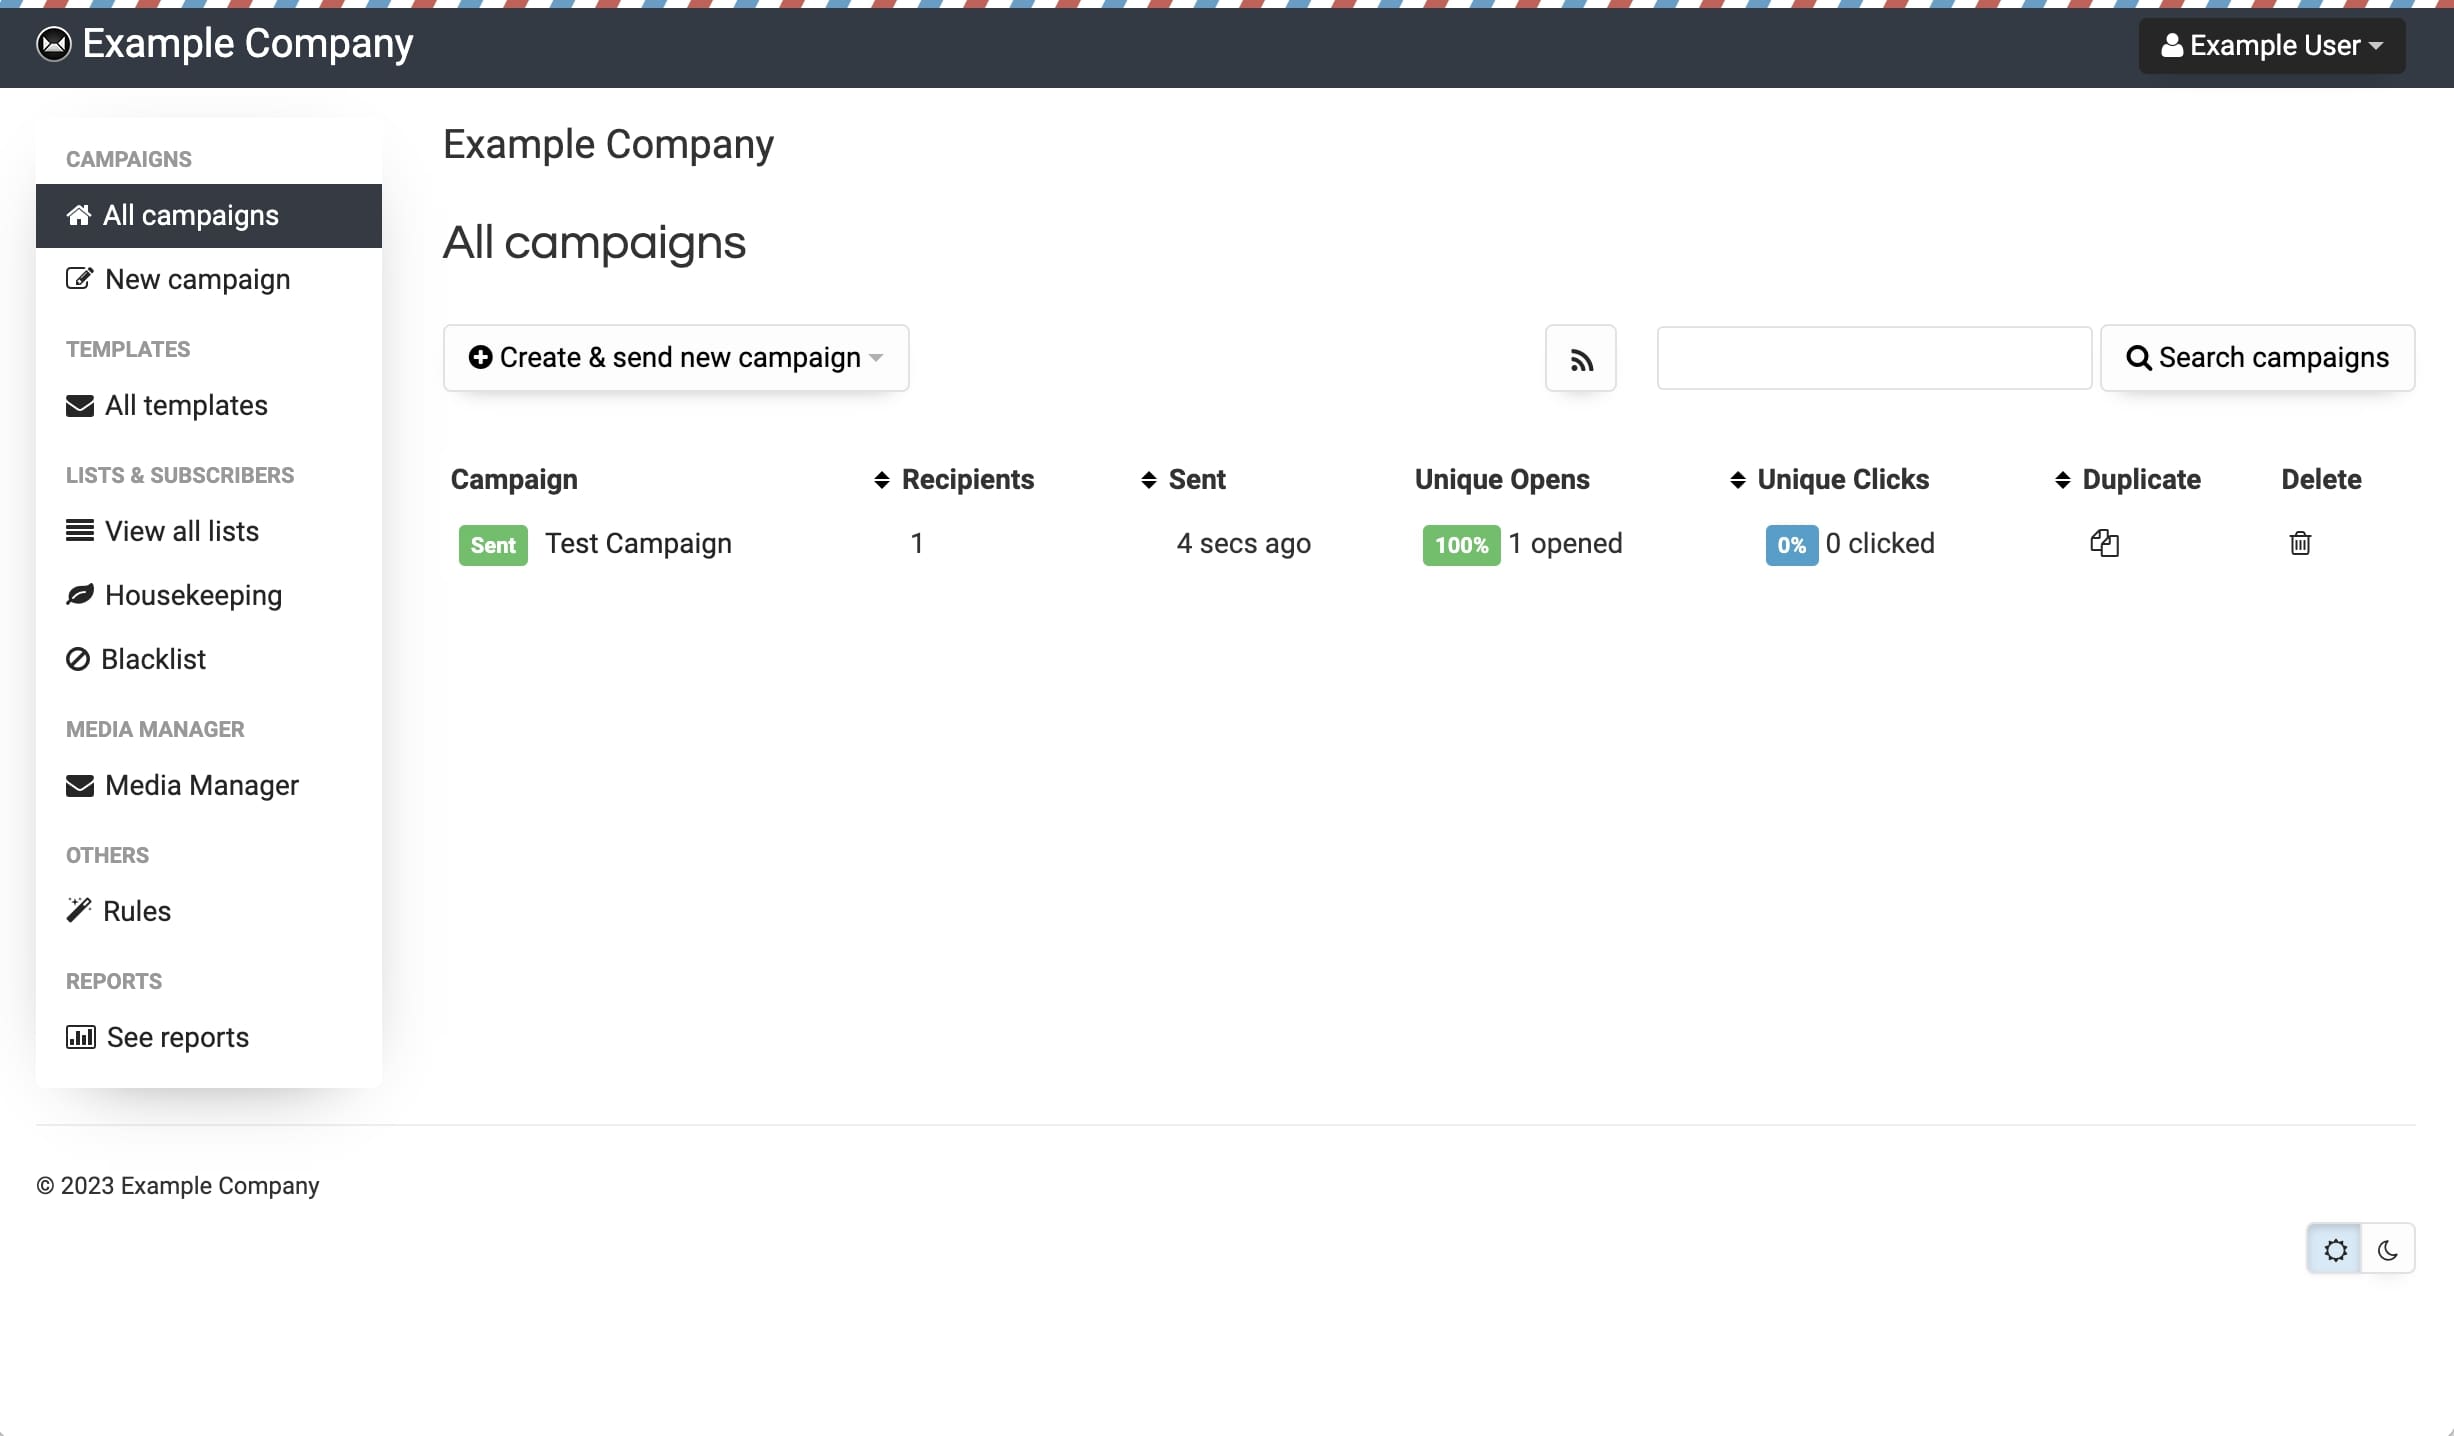
Task: Click Search campaigns button
Action: point(2258,358)
